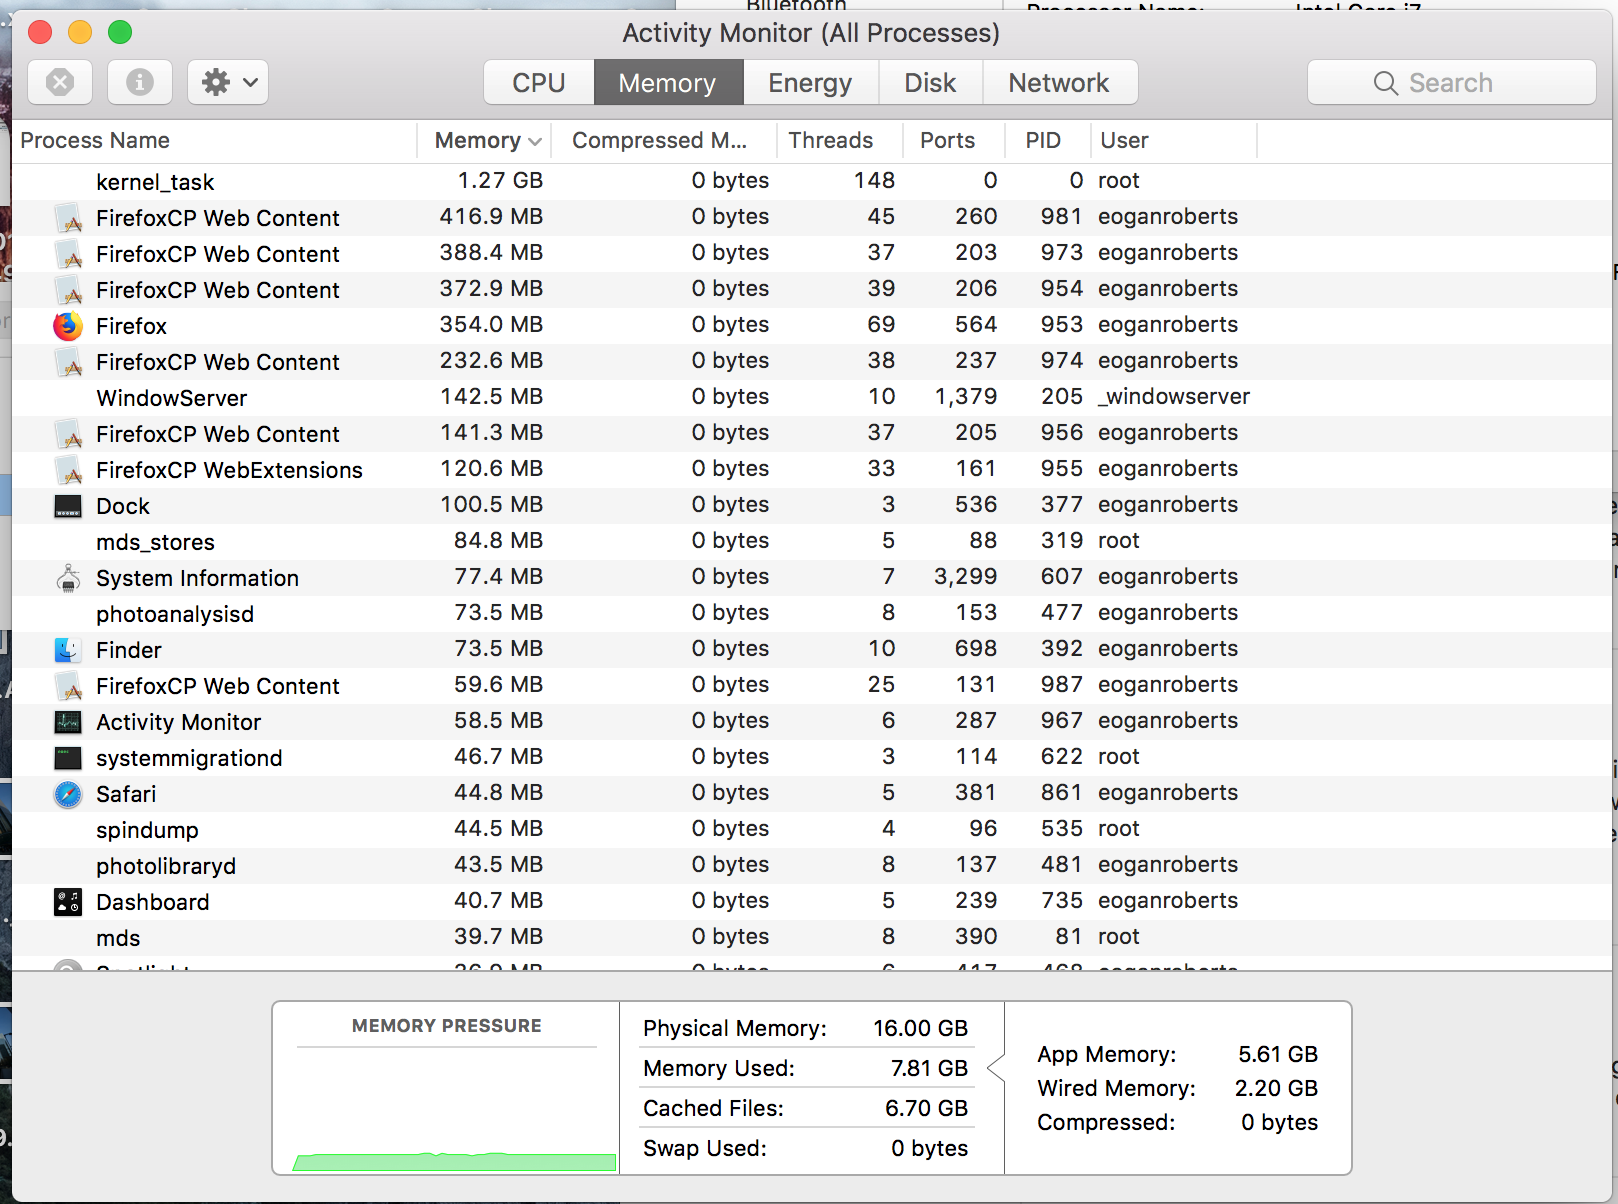The image size is (1618, 1204).
Task: Click the systemmigrationd terminal icon
Action: point(68,758)
